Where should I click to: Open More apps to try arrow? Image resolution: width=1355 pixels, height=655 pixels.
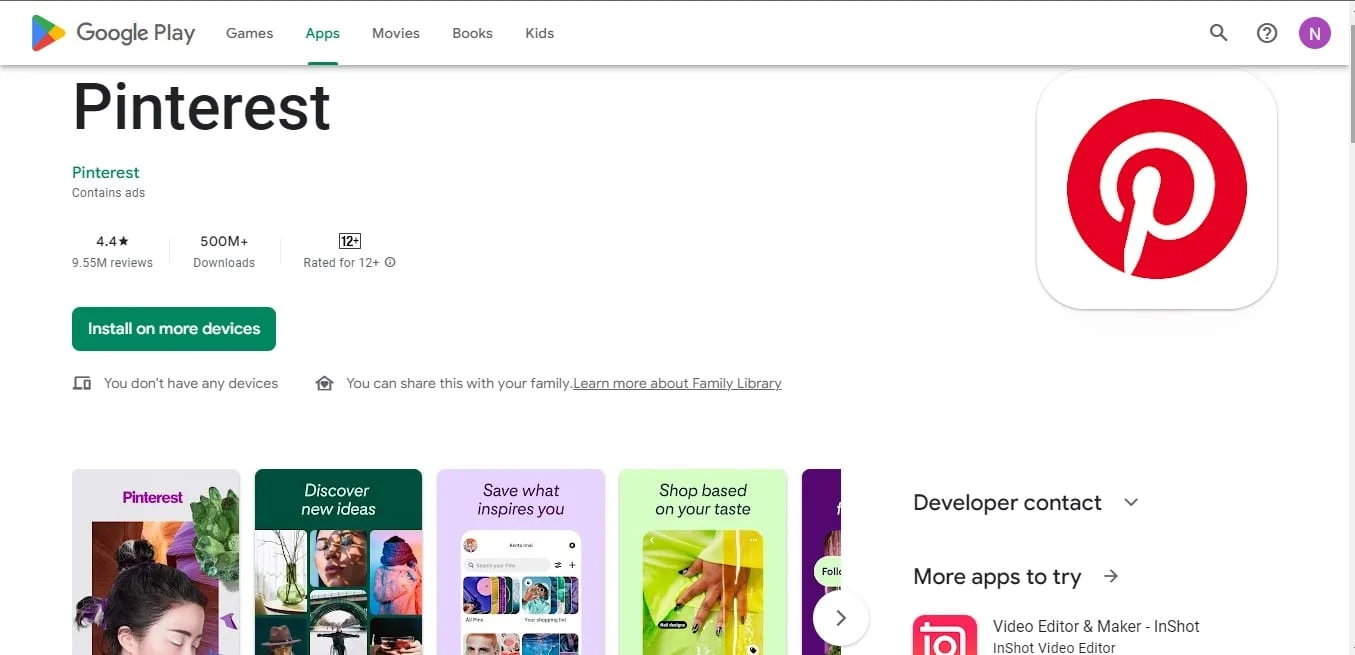[x=1111, y=576]
